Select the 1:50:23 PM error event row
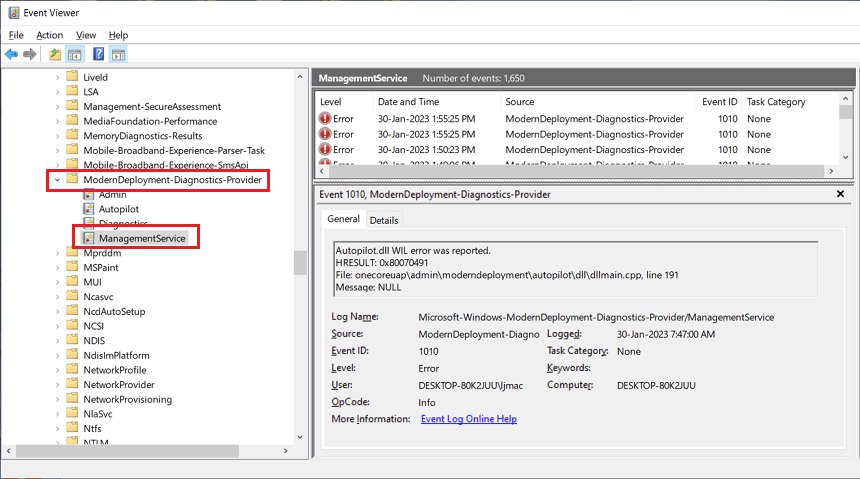This screenshot has width=860, height=479. pyautogui.click(x=576, y=150)
